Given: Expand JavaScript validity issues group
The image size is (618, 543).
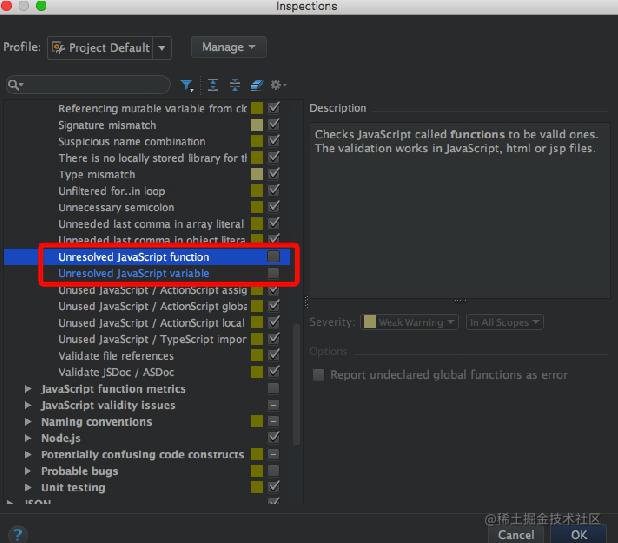Looking at the screenshot, I should 28,405.
